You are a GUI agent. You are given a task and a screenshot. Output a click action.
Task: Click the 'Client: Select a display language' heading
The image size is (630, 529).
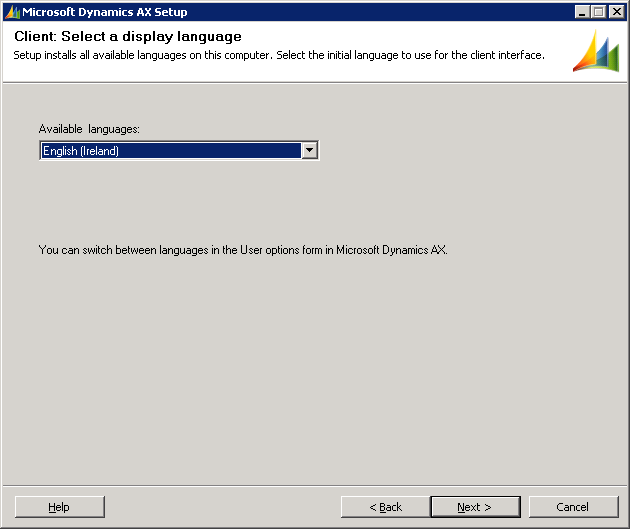click(128, 37)
